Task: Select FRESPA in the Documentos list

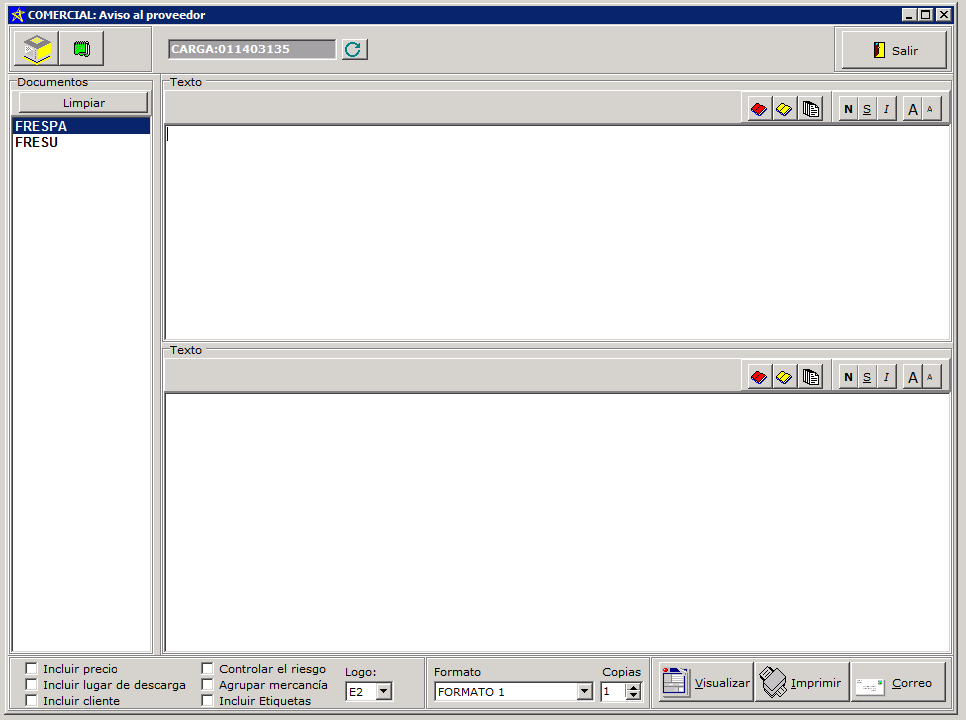Action: (x=41, y=126)
